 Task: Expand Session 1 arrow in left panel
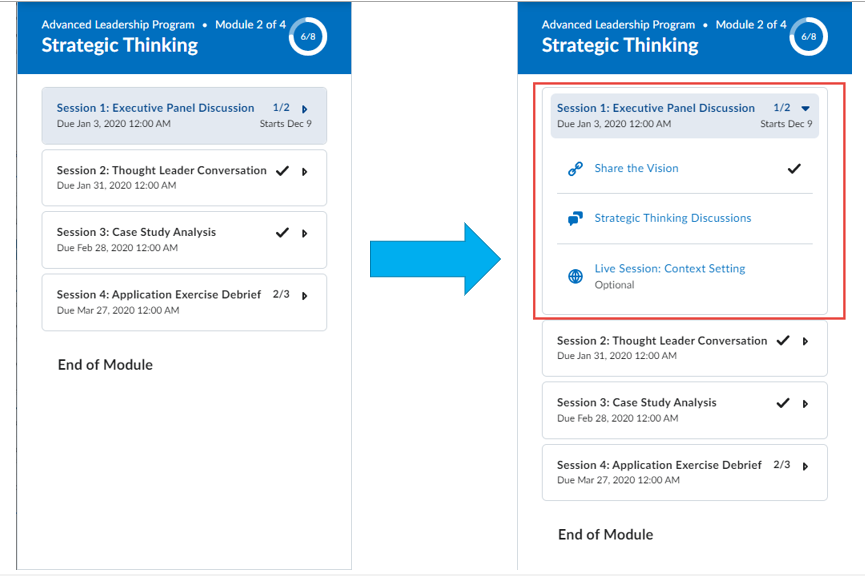[305, 109]
